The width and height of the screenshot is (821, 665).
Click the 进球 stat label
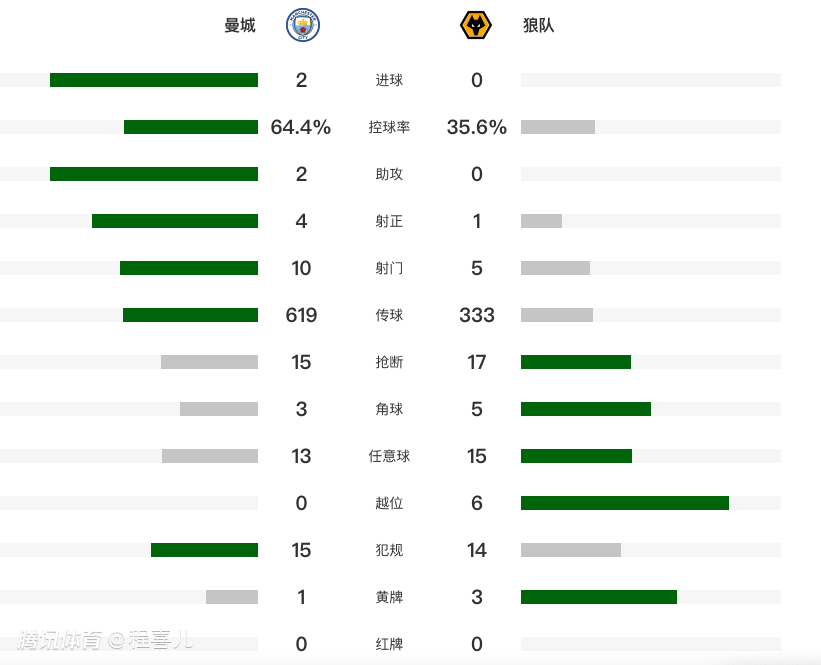click(389, 80)
